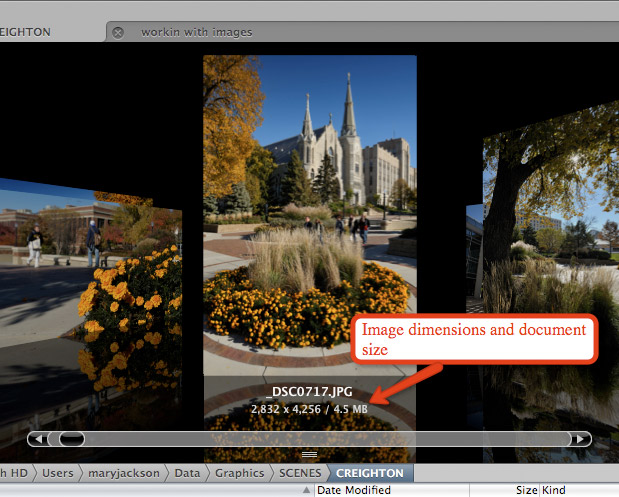The width and height of the screenshot is (619, 497).
Task: Click the CREIGHTON folder in path bar
Action: click(x=370, y=473)
